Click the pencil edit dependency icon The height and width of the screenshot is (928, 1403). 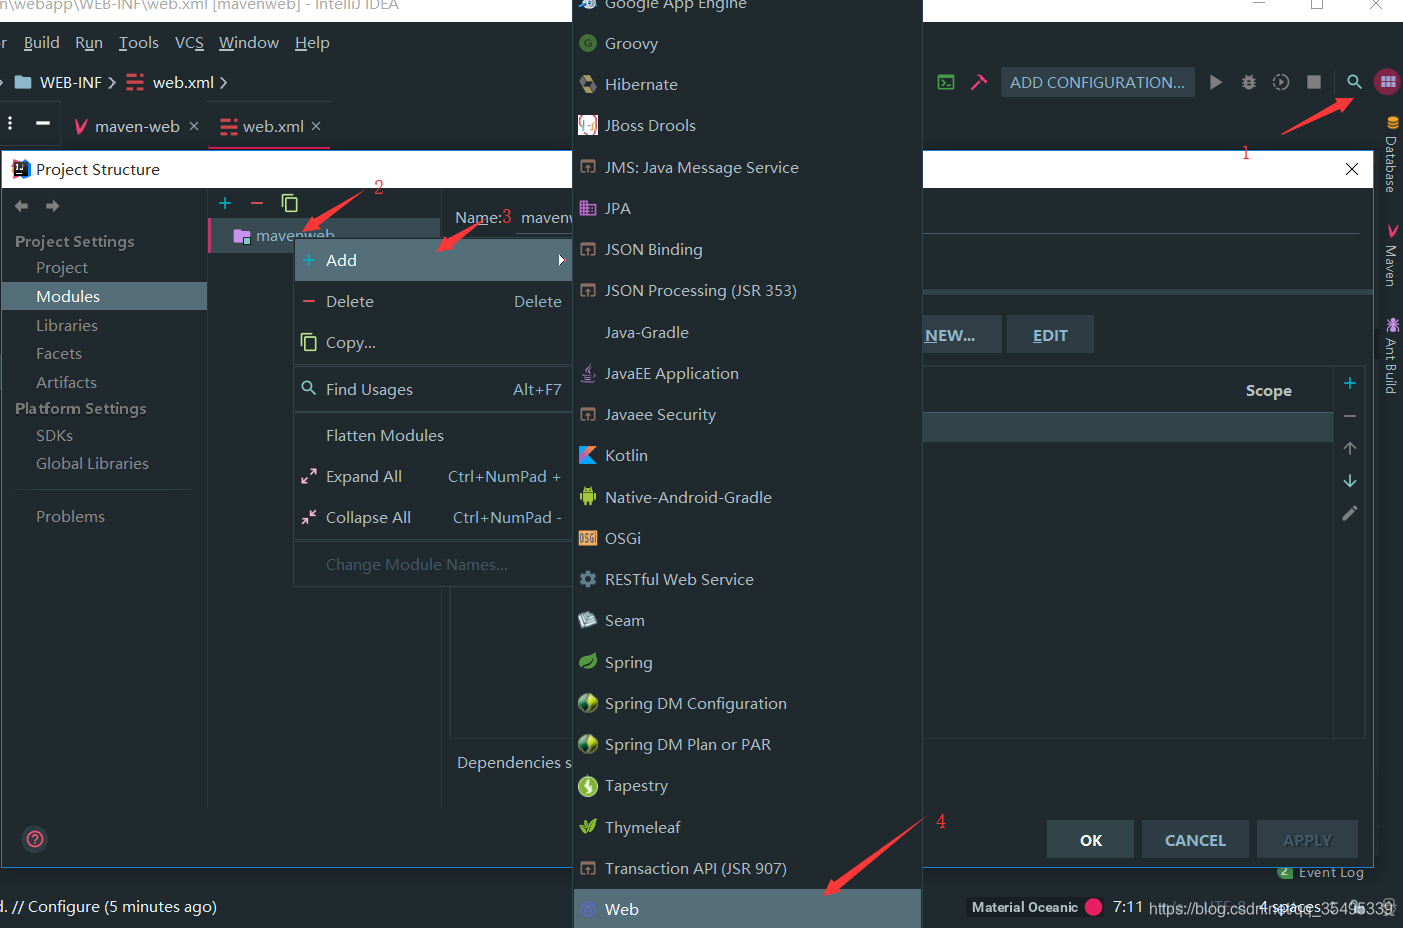1350,513
